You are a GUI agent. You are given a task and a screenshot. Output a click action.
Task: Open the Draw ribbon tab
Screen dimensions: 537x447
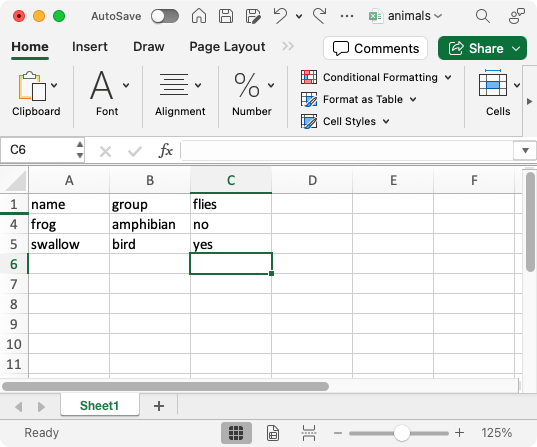pyautogui.click(x=149, y=47)
